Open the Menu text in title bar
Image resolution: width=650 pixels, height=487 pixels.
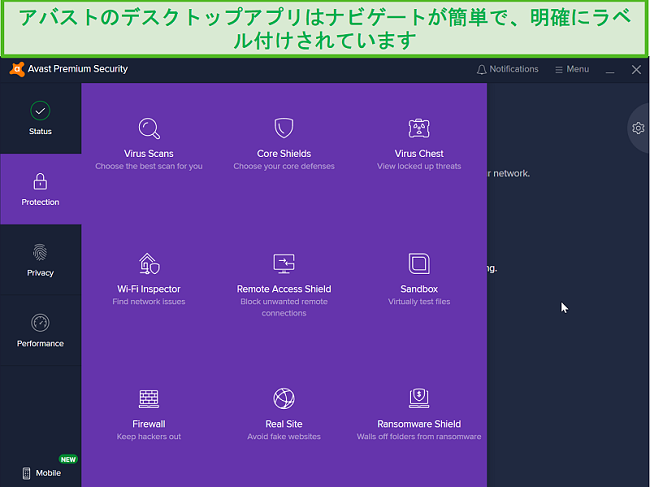[577, 69]
